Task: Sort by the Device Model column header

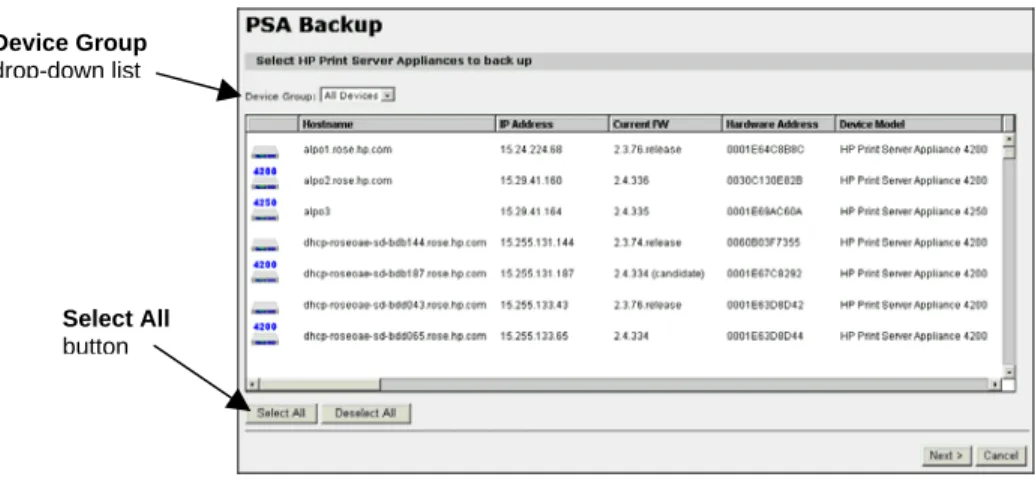Action: tap(919, 124)
